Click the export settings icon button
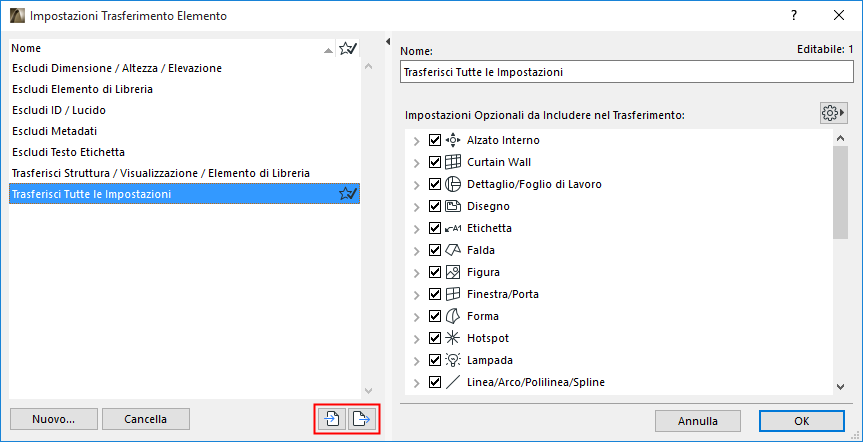863x442 pixels. tap(361, 420)
